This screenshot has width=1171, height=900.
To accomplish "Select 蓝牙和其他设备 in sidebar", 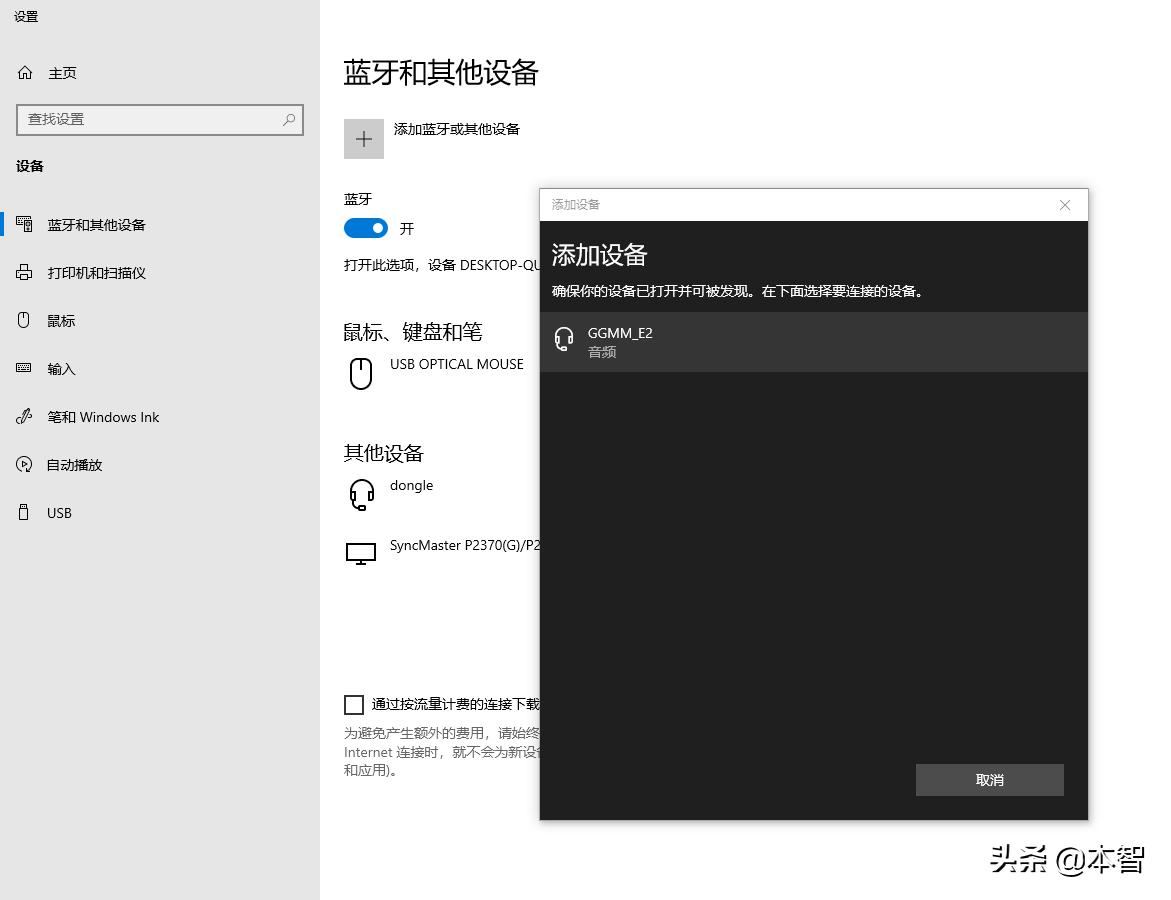I will coord(96,225).
